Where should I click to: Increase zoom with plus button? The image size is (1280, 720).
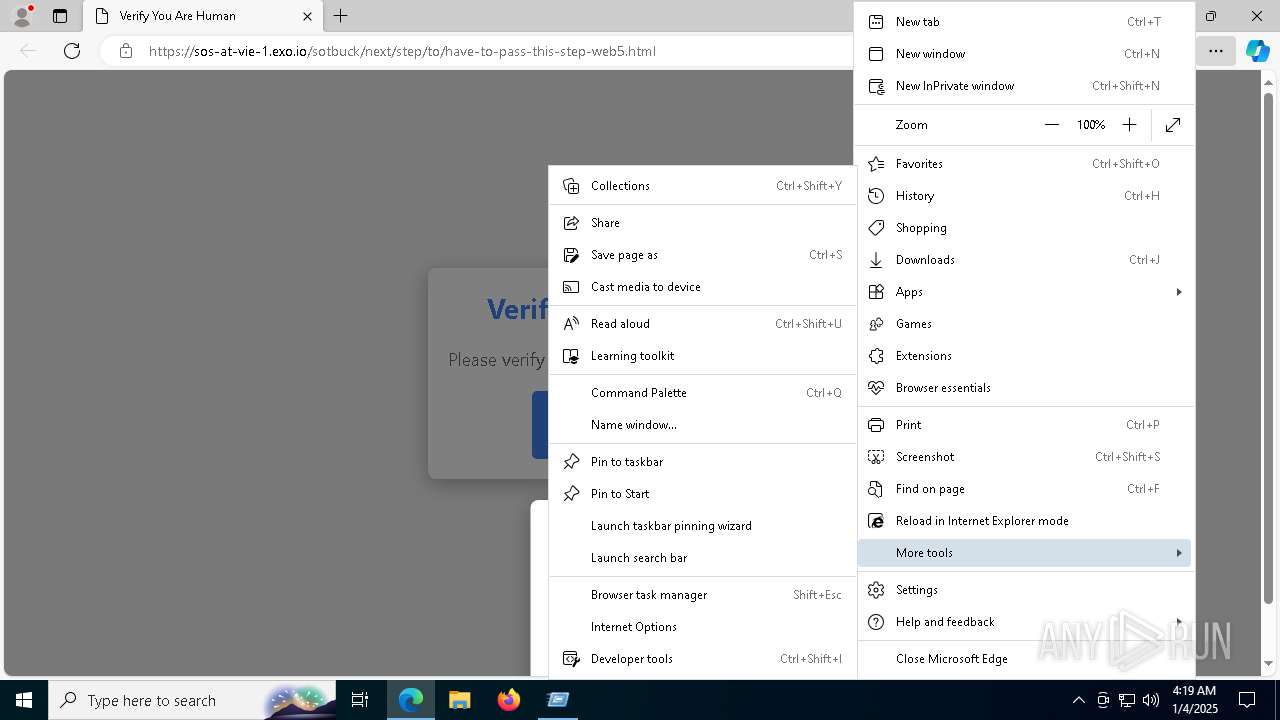click(1129, 125)
